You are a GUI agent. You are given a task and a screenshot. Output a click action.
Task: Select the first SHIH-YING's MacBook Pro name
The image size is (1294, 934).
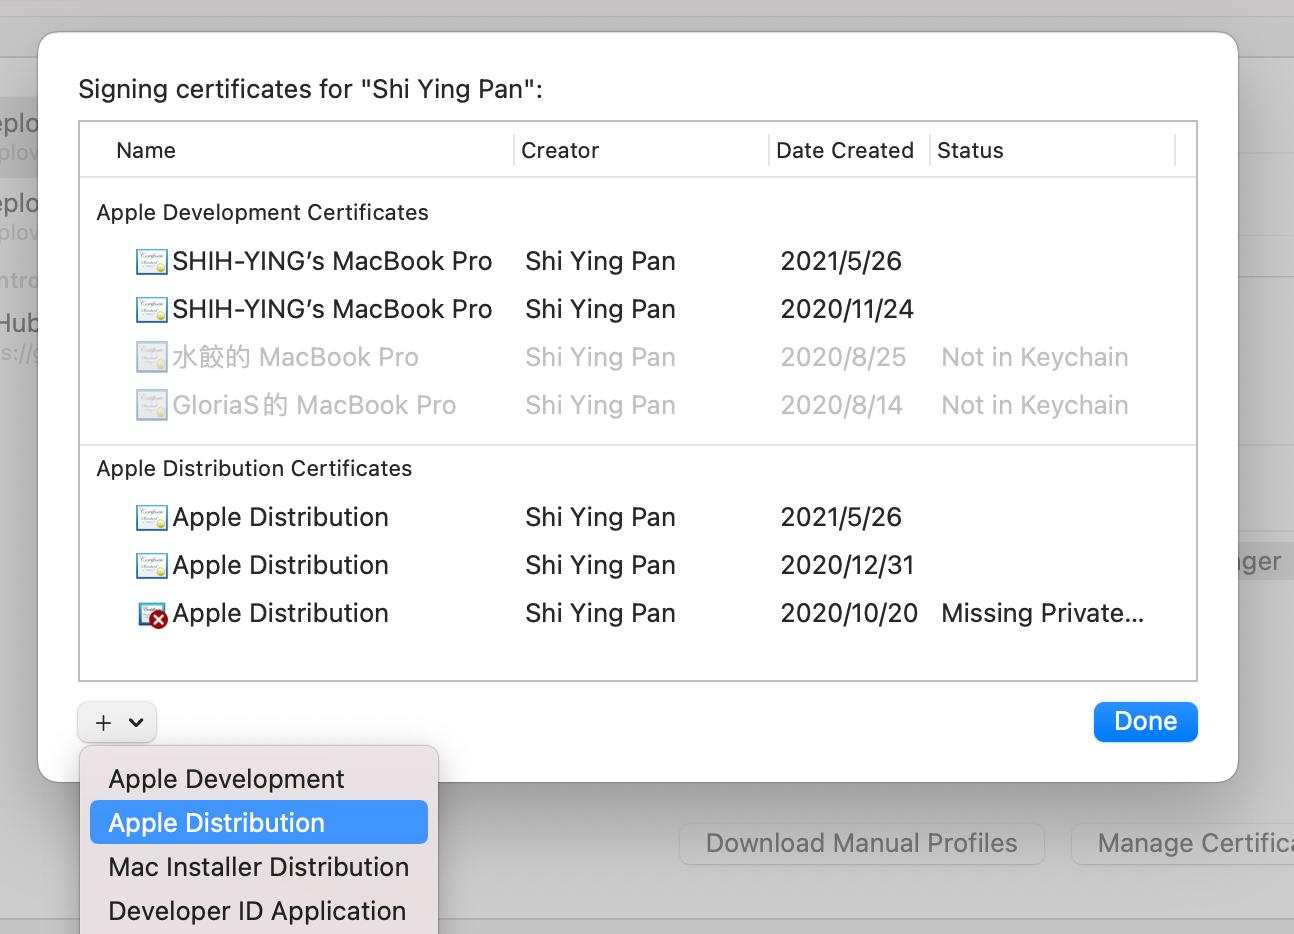(x=332, y=262)
